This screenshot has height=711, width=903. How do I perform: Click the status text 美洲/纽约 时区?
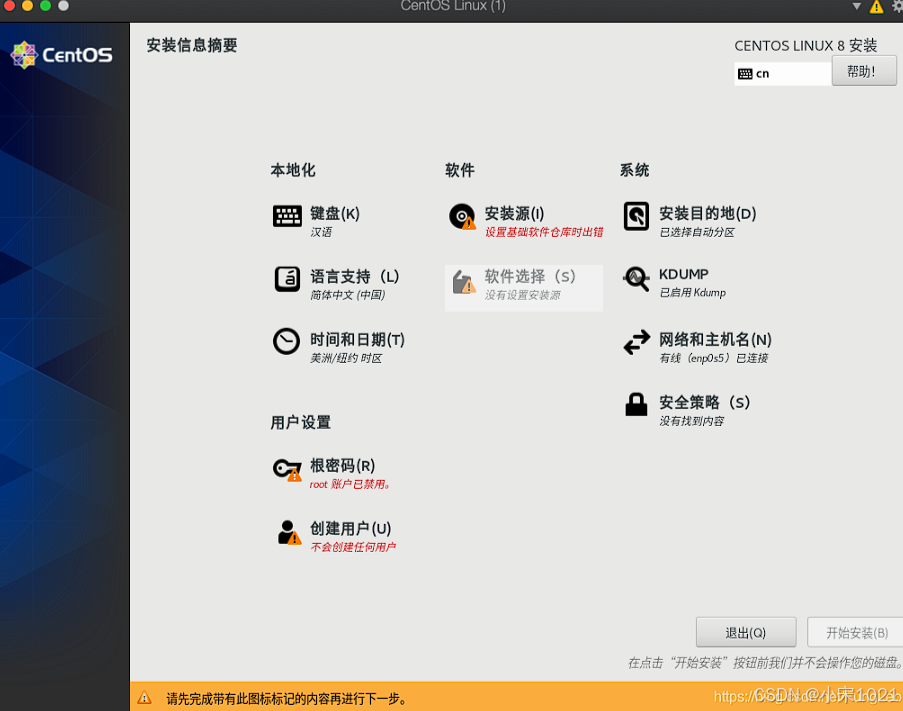(x=346, y=358)
